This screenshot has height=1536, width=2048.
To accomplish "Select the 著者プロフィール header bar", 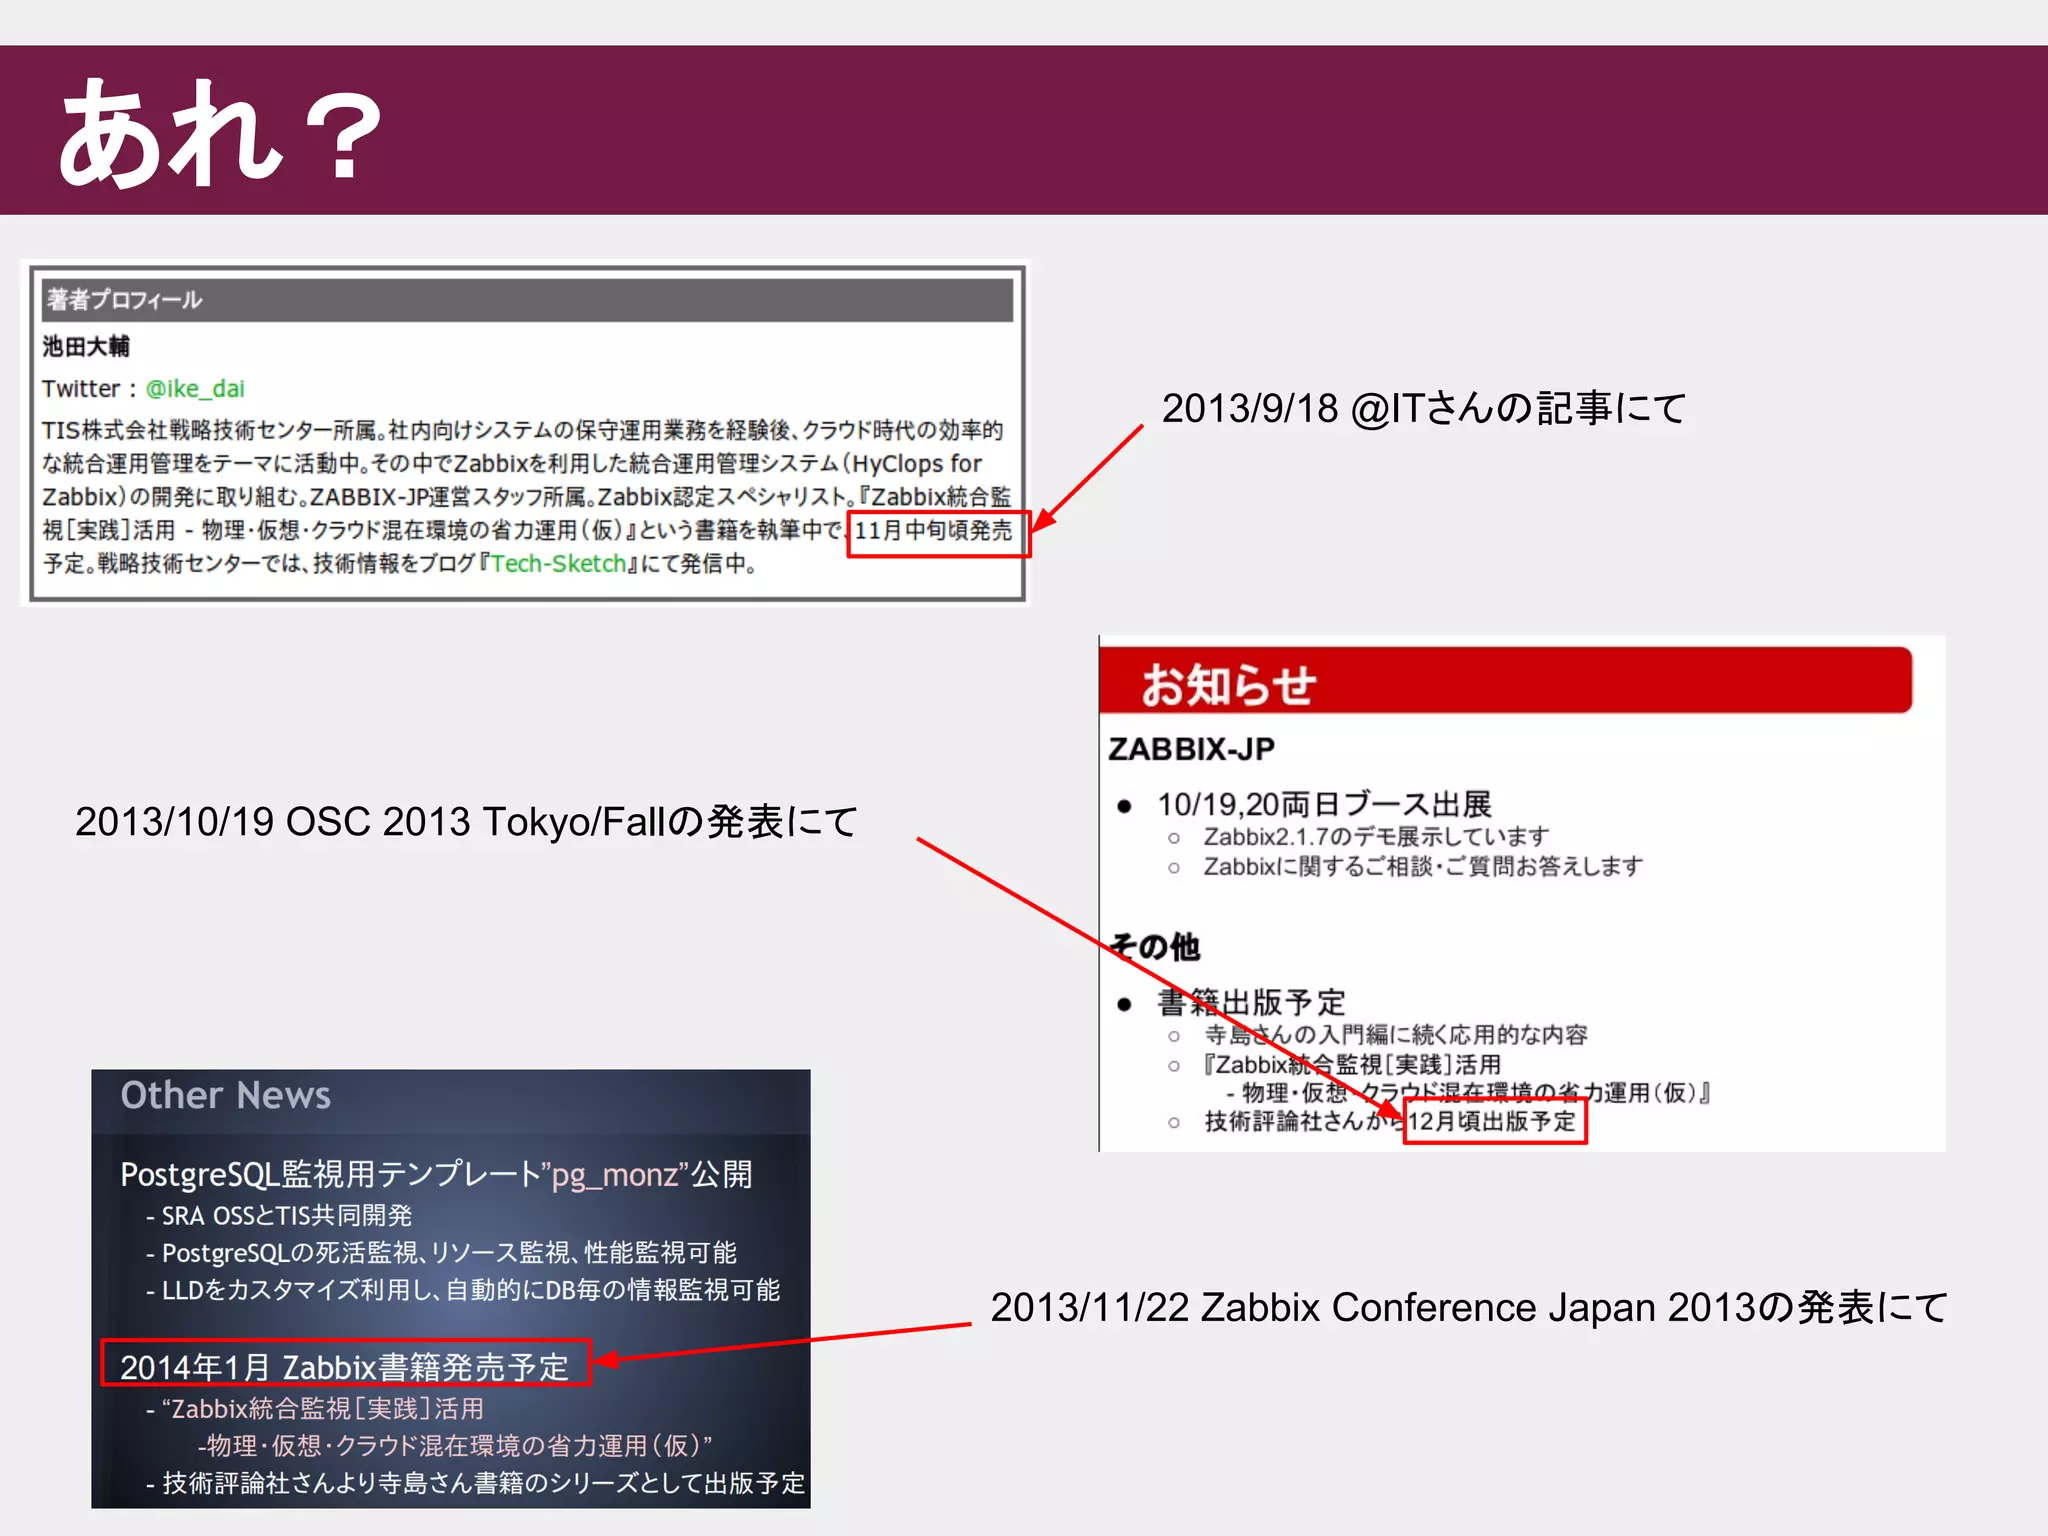I will click(x=528, y=300).
